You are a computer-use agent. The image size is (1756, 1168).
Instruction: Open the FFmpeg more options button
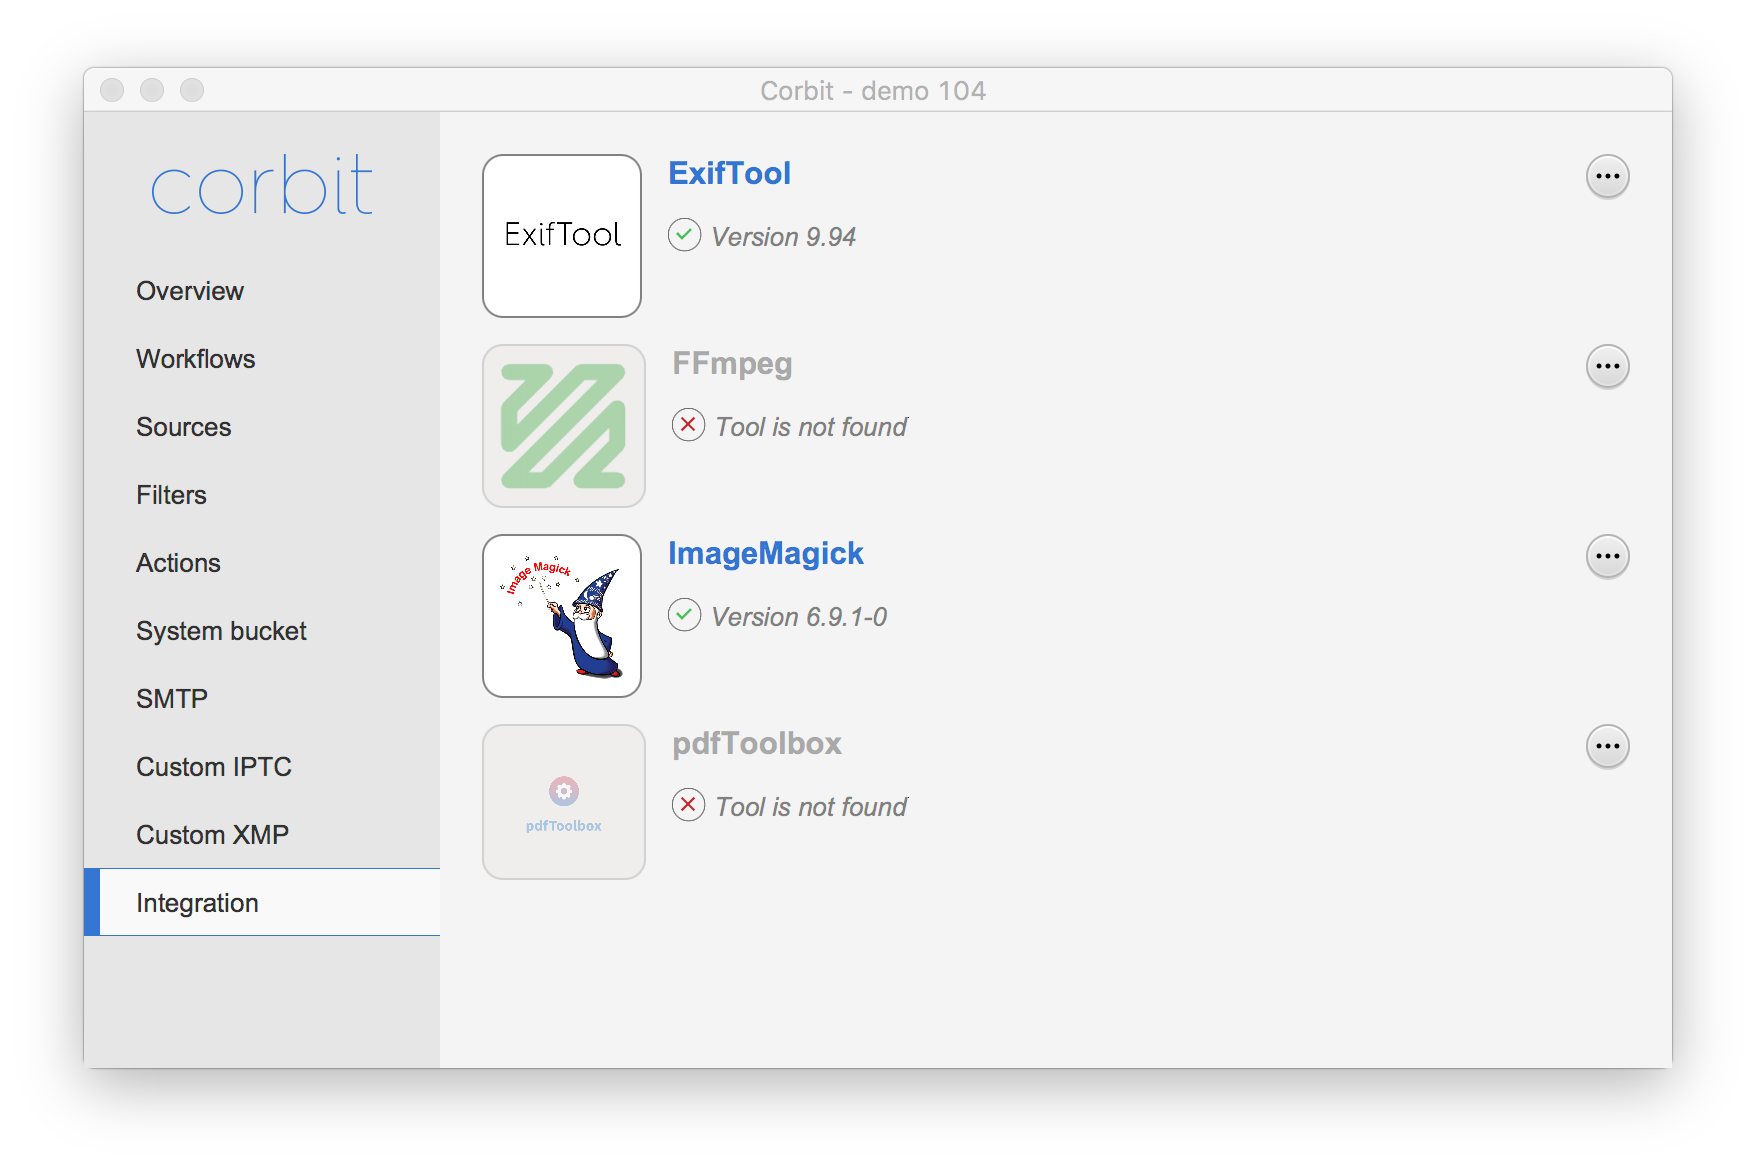1608,366
